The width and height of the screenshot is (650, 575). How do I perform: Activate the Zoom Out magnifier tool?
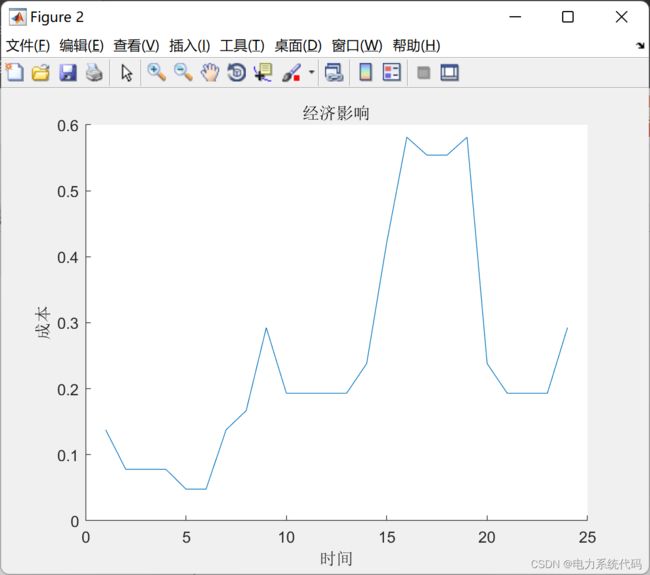pyautogui.click(x=183, y=73)
